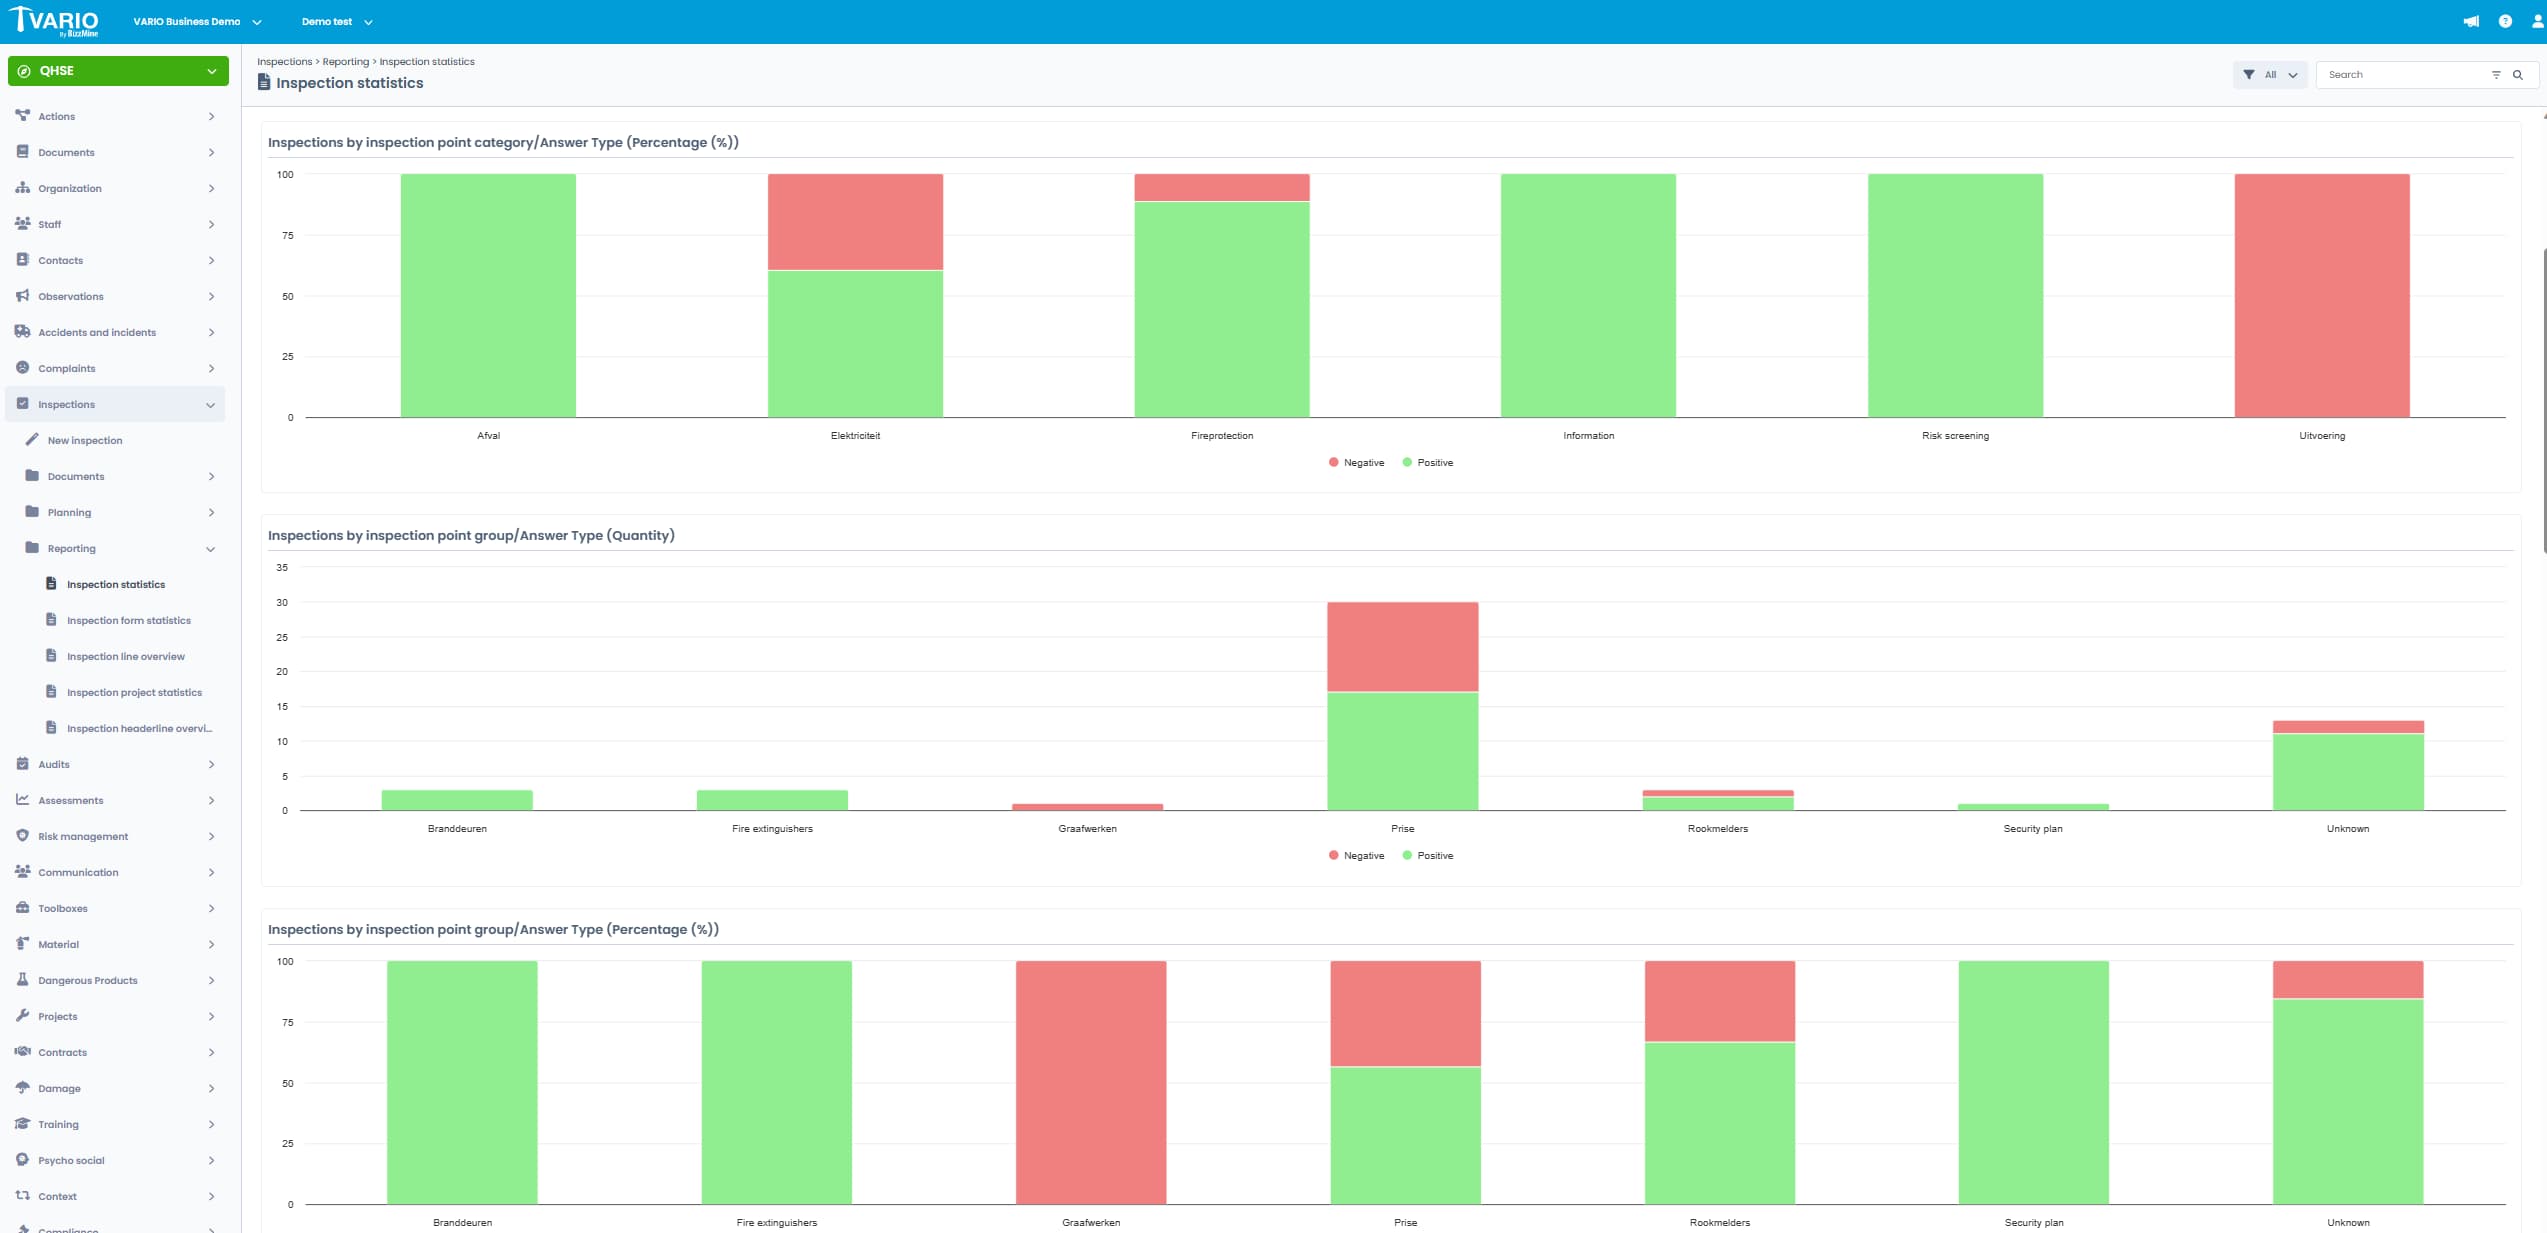Open the help question mark icon

2505,21
